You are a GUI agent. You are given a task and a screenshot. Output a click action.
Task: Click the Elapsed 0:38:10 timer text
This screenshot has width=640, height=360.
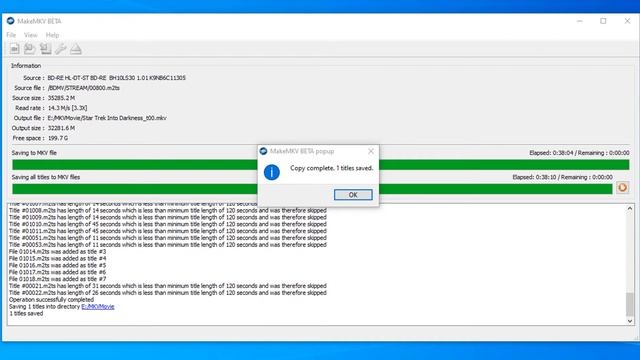[562, 177]
